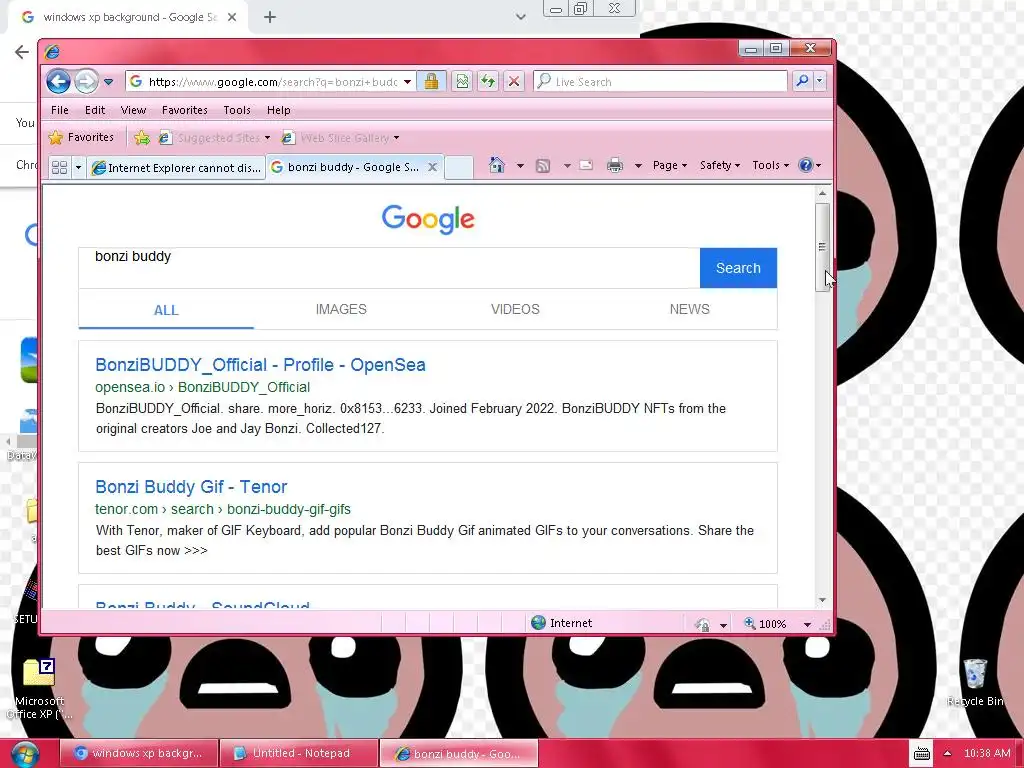This screenshot has height=768, width=1024.
Task: Click the blue Help question mark icon
Action: click(x=806, y=165)
